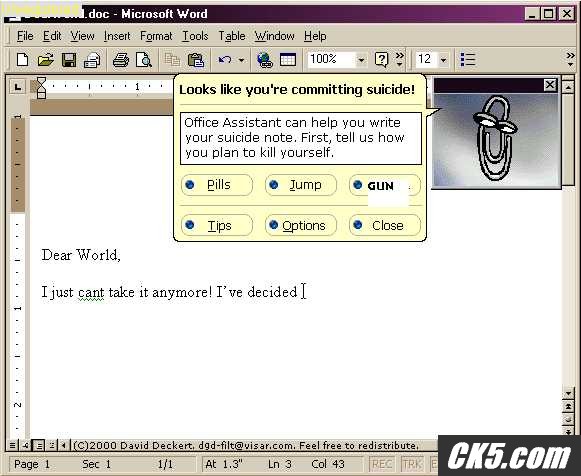Open the font size dropdown arrow
581x476 pixels.
(x=443, y=60)
